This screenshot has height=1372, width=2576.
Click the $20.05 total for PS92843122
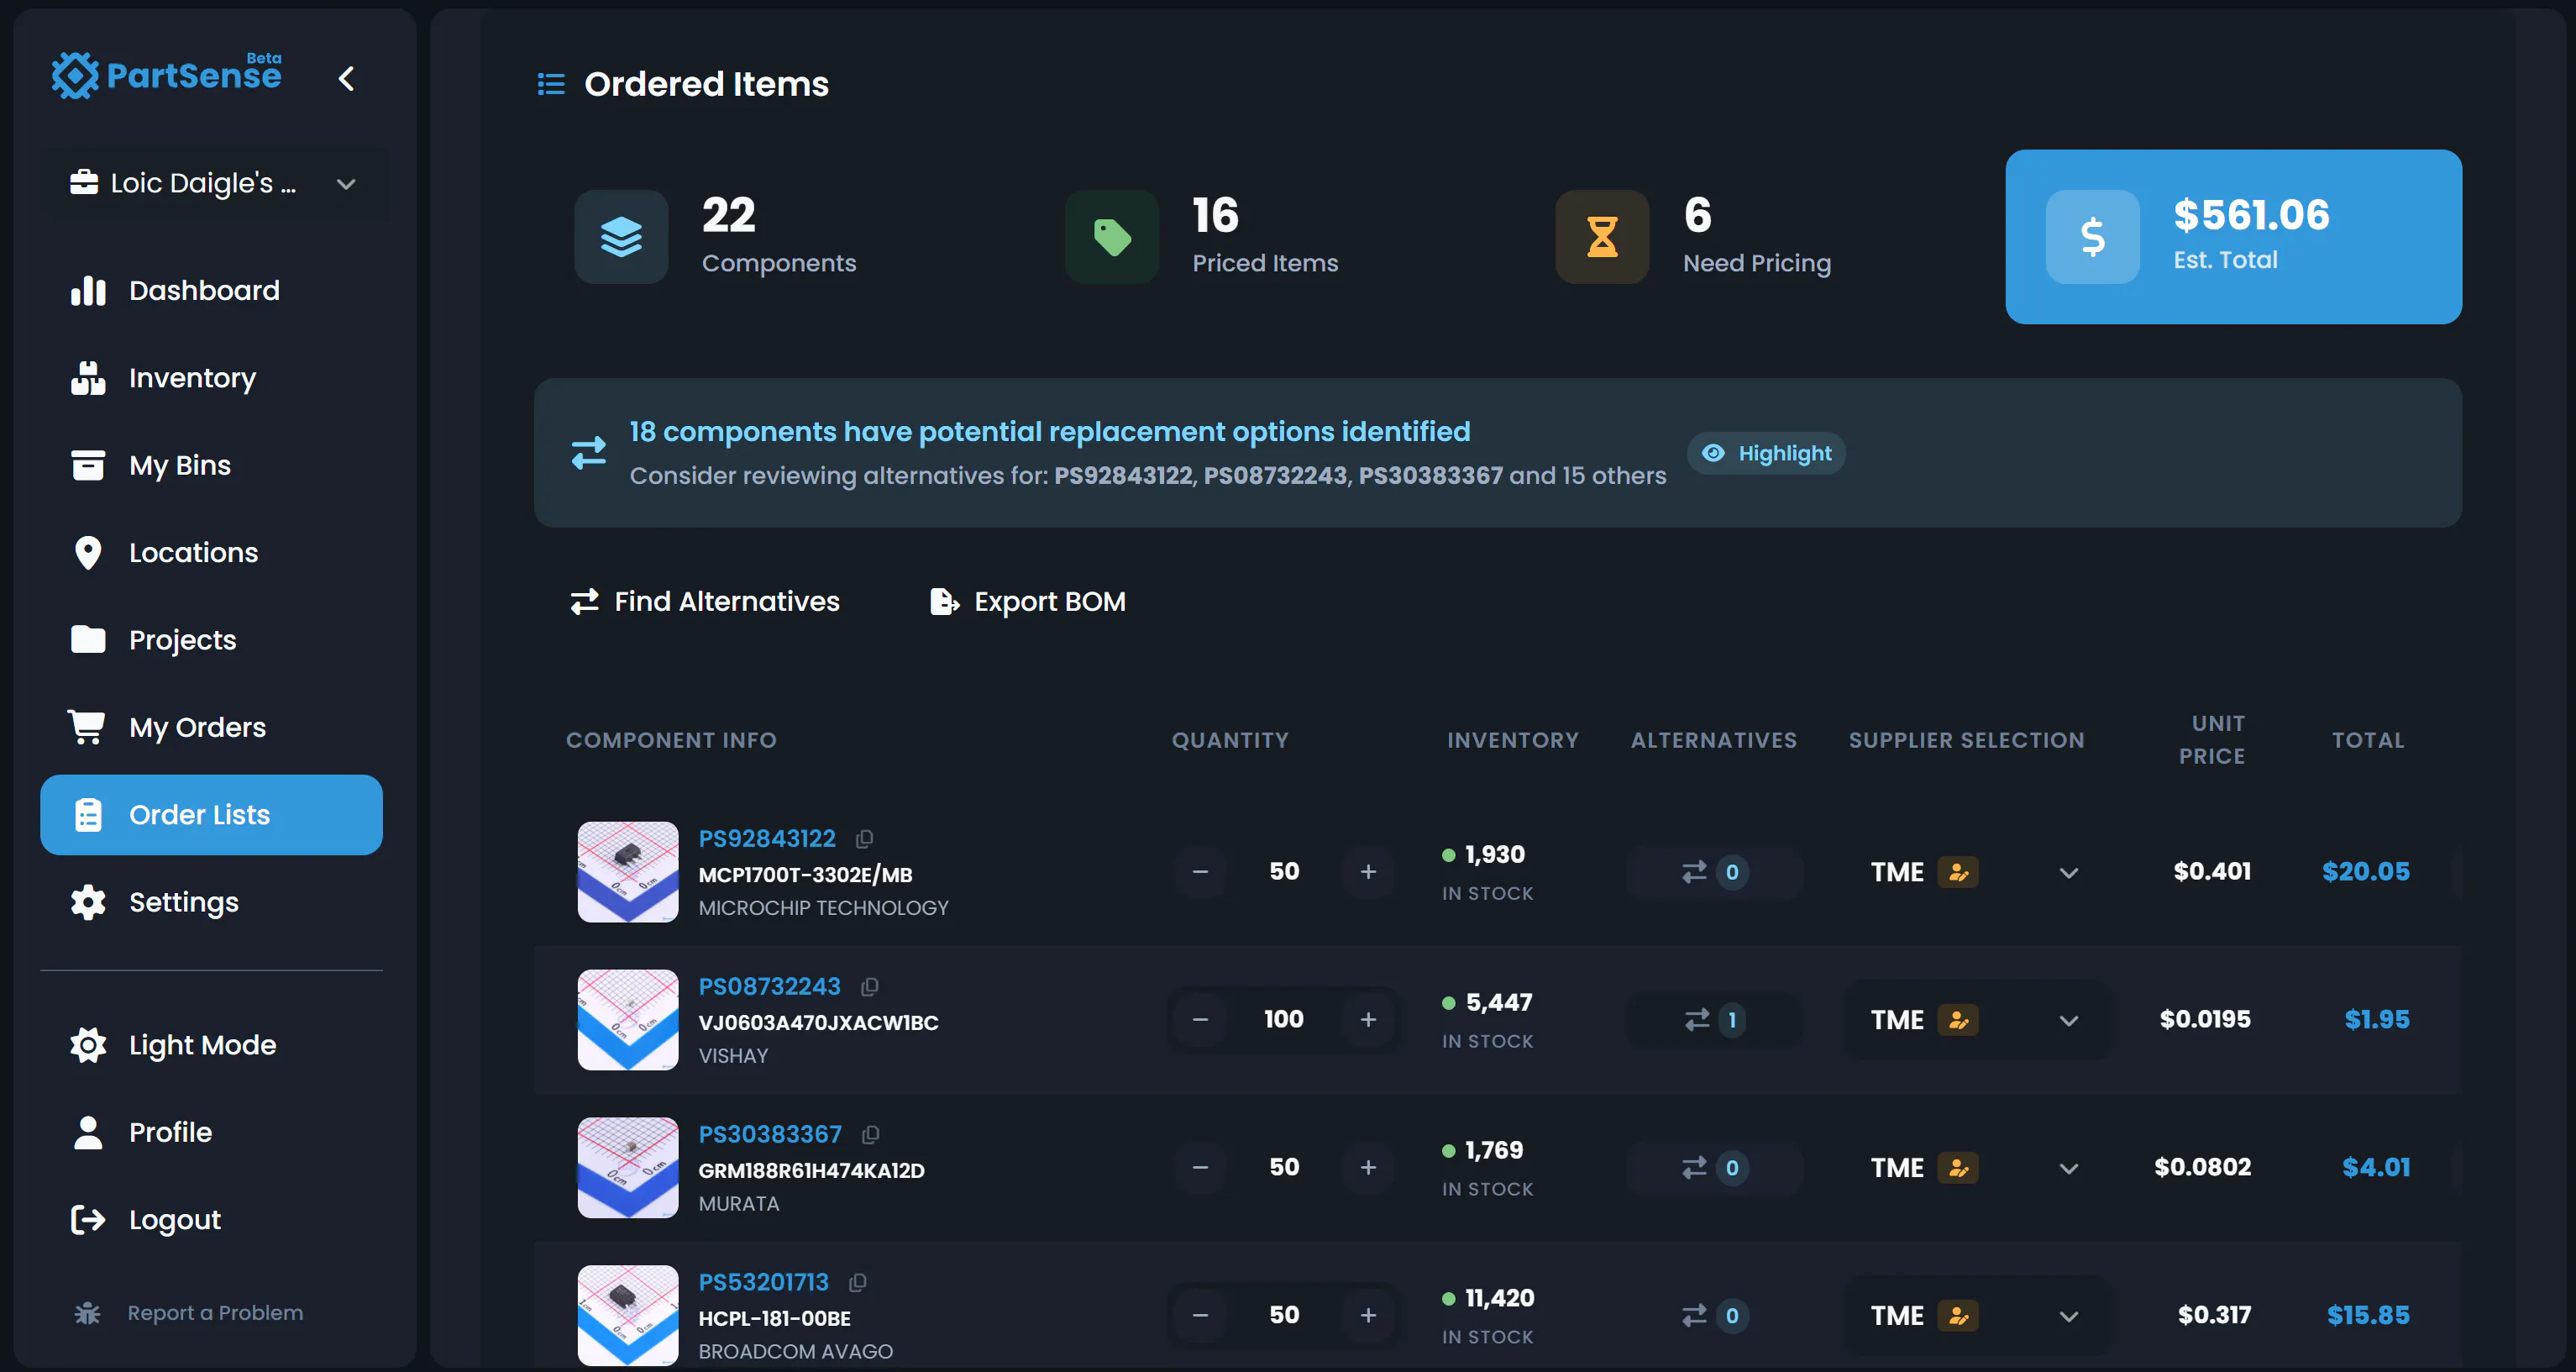(x=2365, y=872)
